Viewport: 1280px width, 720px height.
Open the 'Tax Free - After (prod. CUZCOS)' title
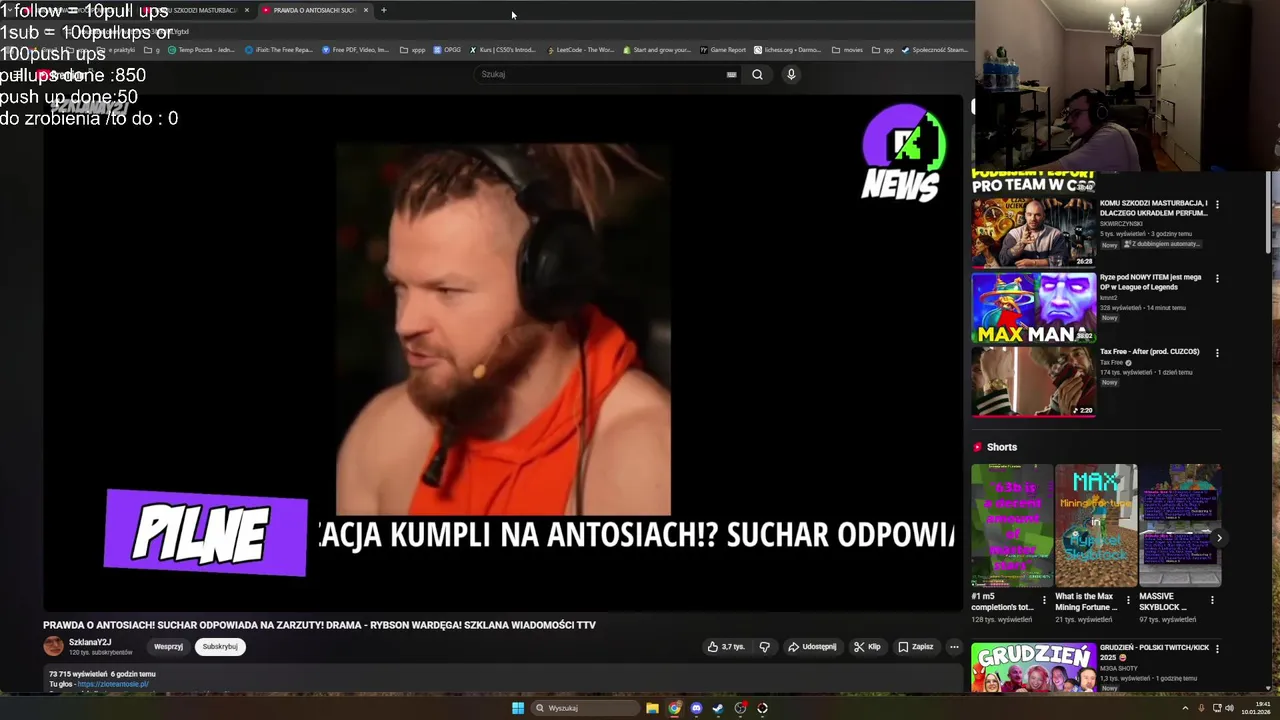[1149, 352]
